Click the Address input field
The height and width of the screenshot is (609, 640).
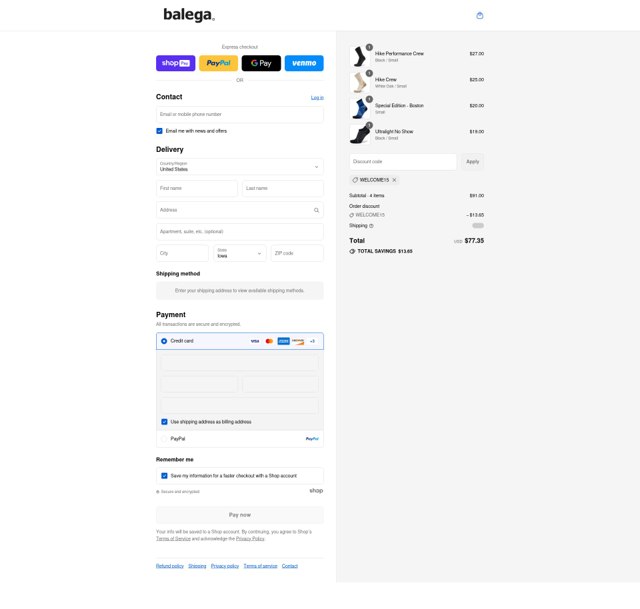tap(240, 210)
